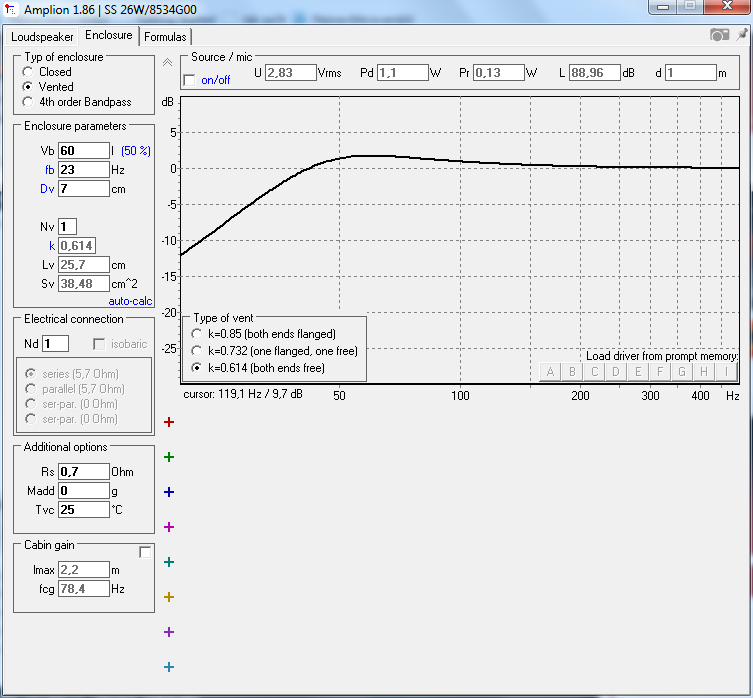Click the blue Dv label link
This screenshot has width=753, height=698.
pyautogui.click(x=47, y=189)
